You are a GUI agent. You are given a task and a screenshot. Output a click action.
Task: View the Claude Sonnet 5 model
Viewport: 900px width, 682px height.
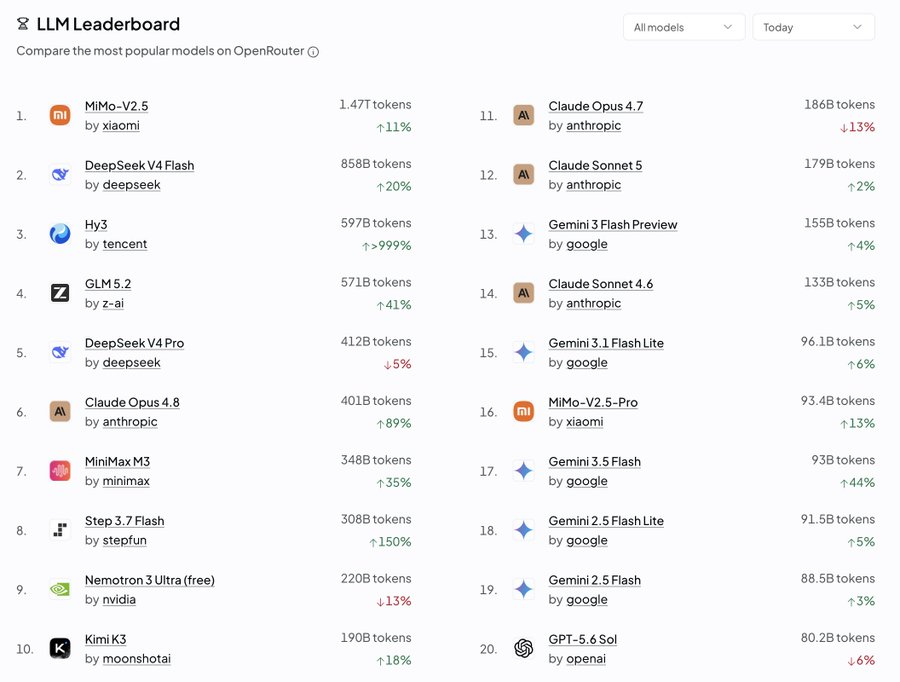click(595, 165)
